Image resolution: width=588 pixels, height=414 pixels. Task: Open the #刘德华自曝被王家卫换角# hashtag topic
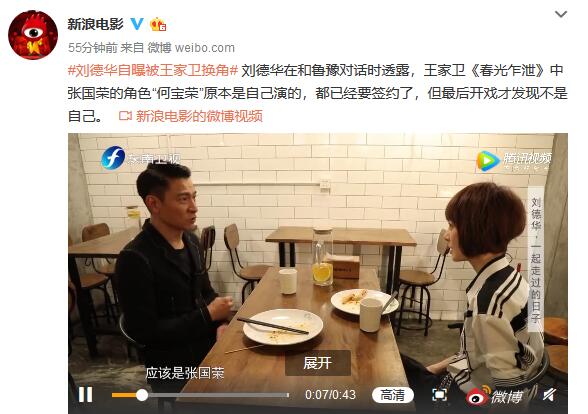(153, 70)
